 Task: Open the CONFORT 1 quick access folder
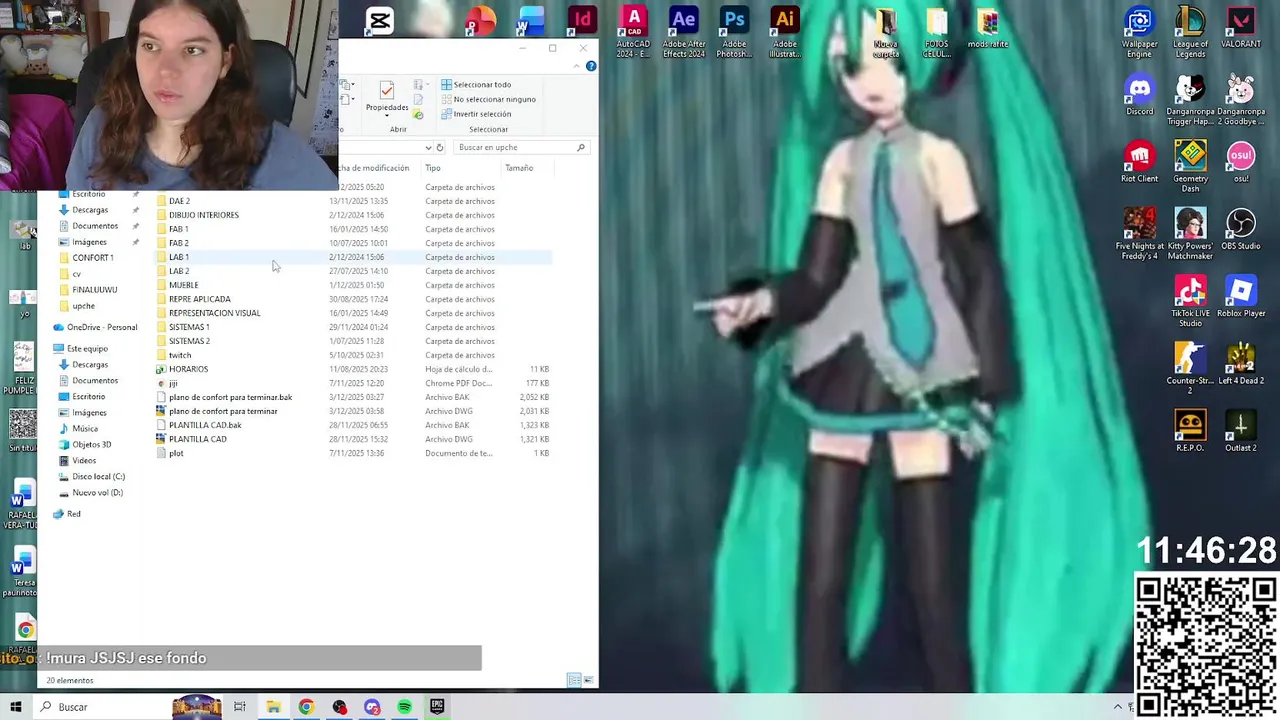pyautogui.click(x=86, y=258)
